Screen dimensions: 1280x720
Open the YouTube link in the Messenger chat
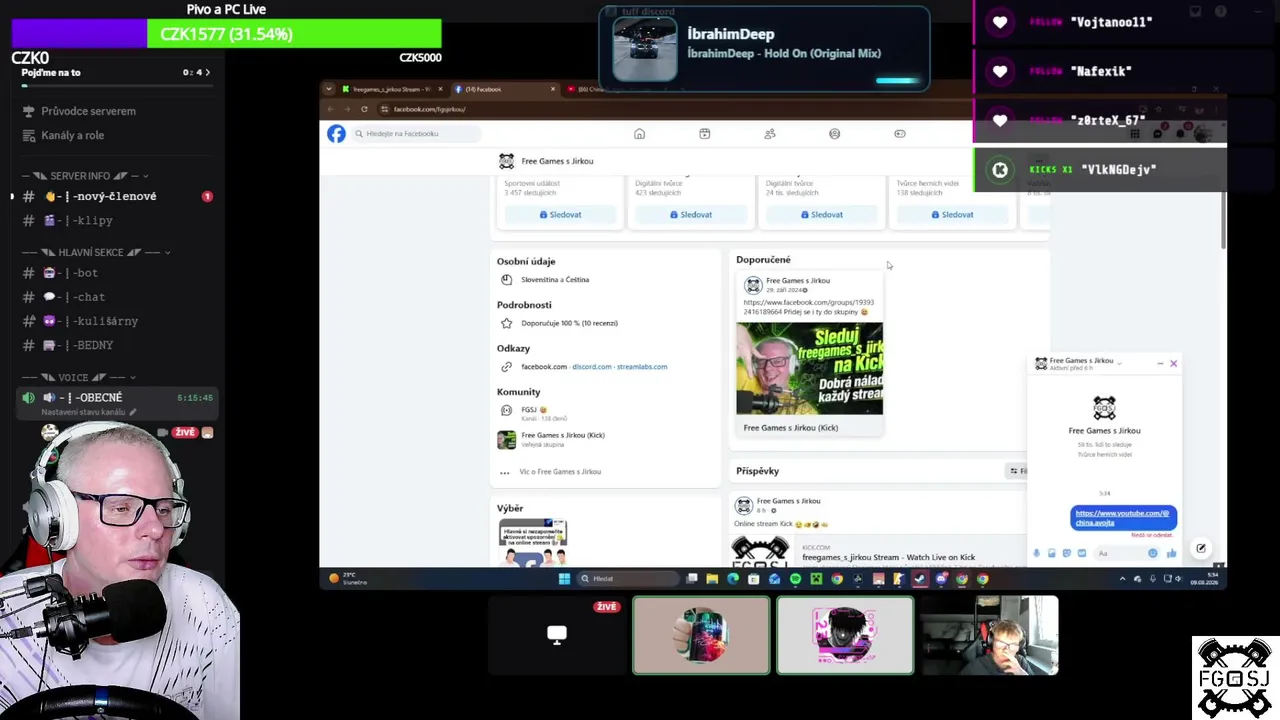click(x=1122, y=517)
